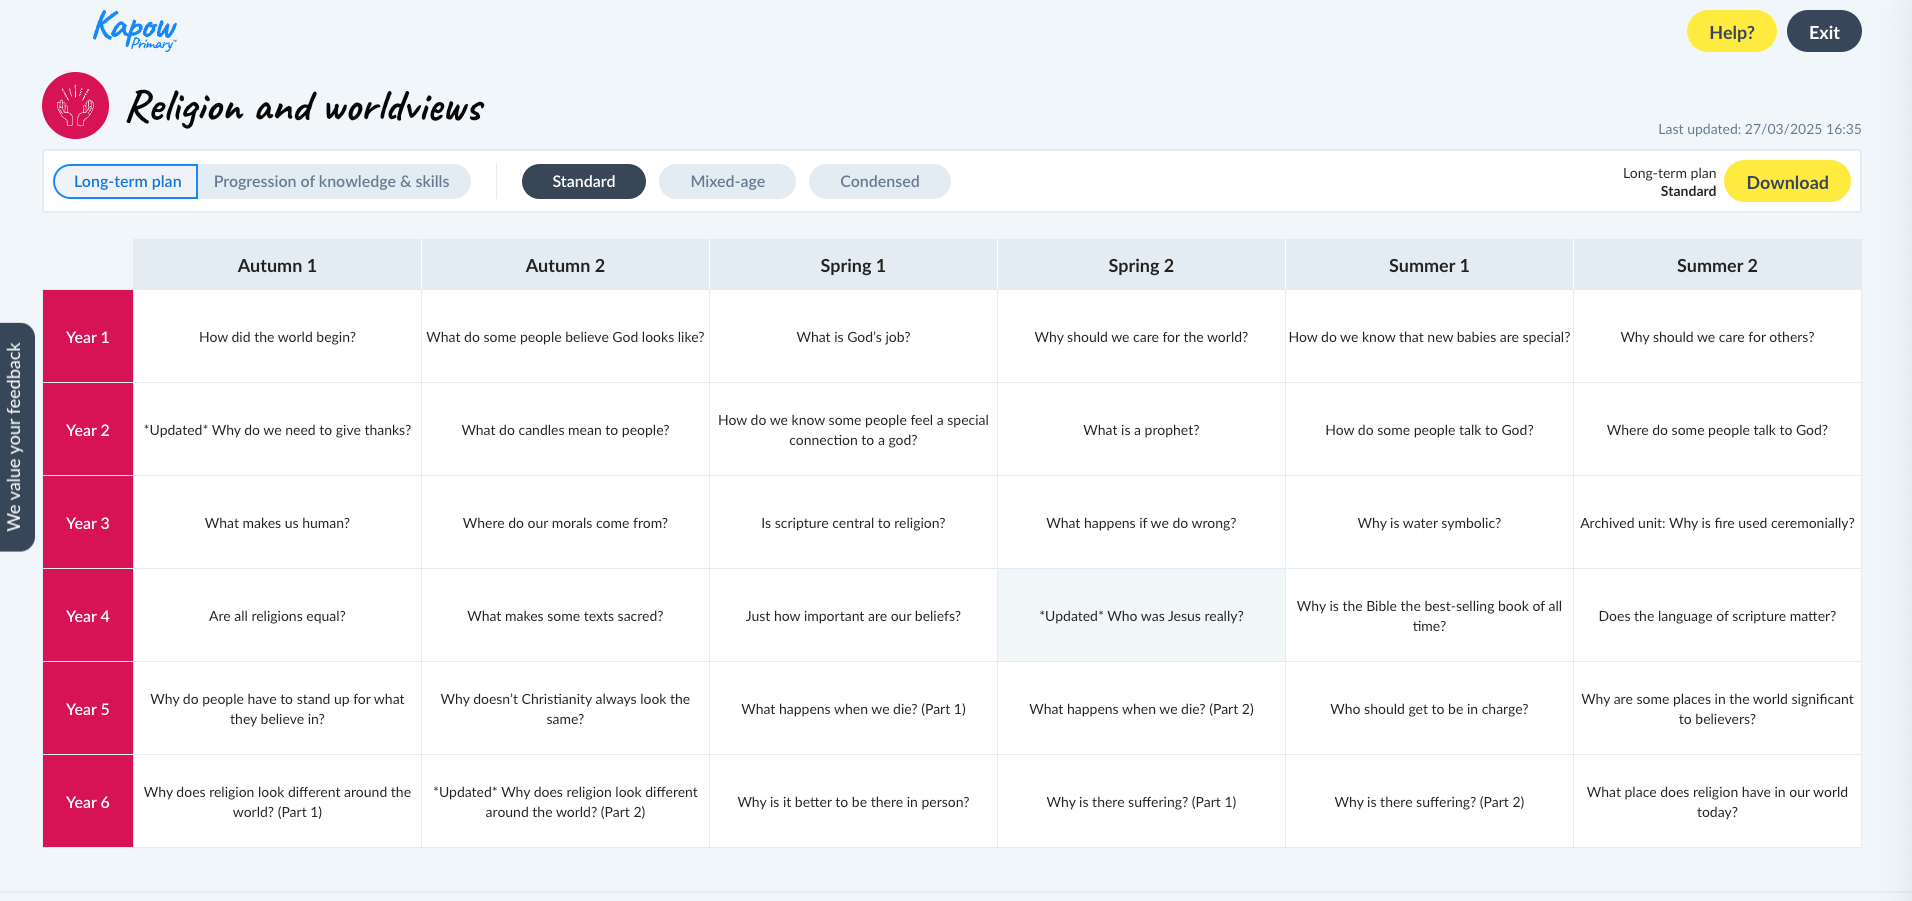Viewport: 1912px width, 901px height.
Task: Open archived unit about fire used ceremonially
Action: (x=1716, y=524)
